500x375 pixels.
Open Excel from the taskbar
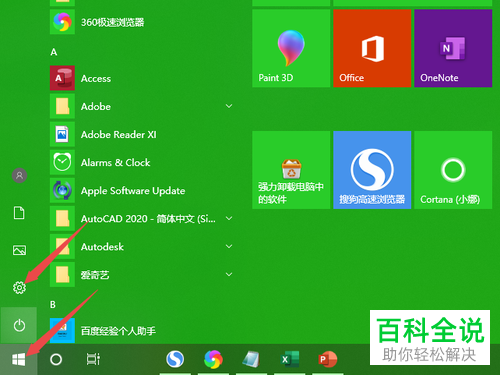[x=290, y=359]
